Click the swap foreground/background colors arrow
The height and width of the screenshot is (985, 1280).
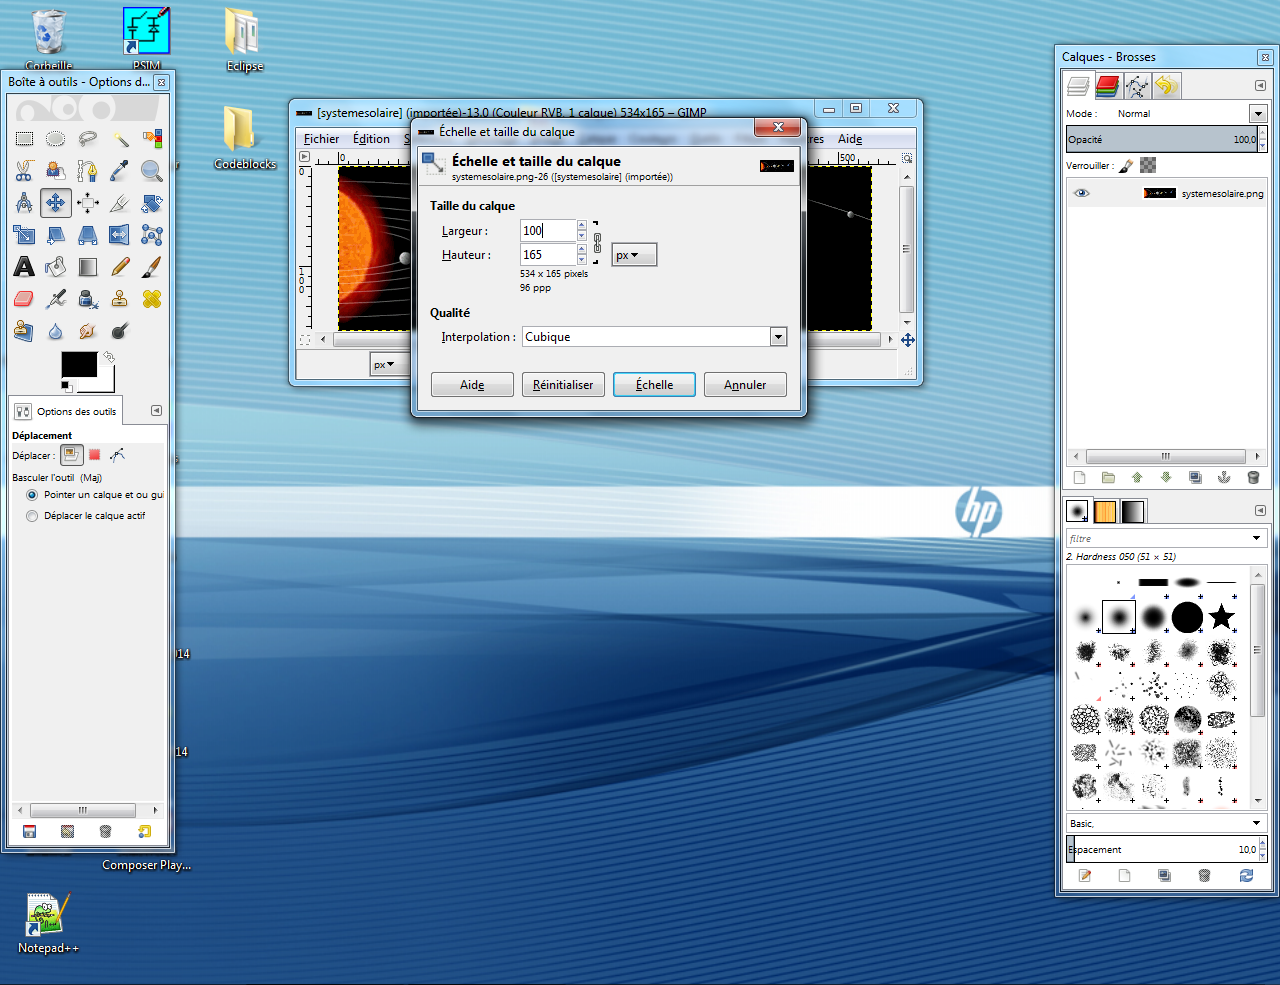pos(109,356)
